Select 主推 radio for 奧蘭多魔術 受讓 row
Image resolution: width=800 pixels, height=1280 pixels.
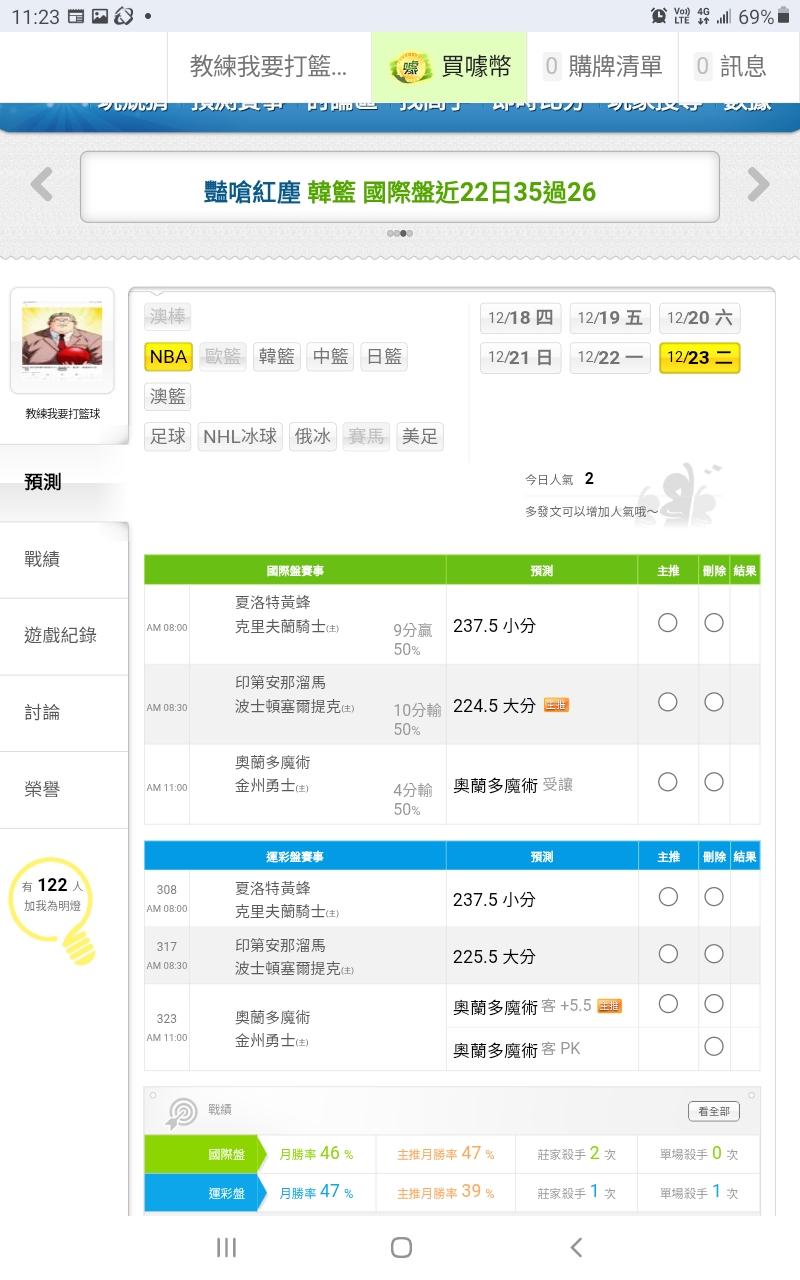(x=668, y=782)
